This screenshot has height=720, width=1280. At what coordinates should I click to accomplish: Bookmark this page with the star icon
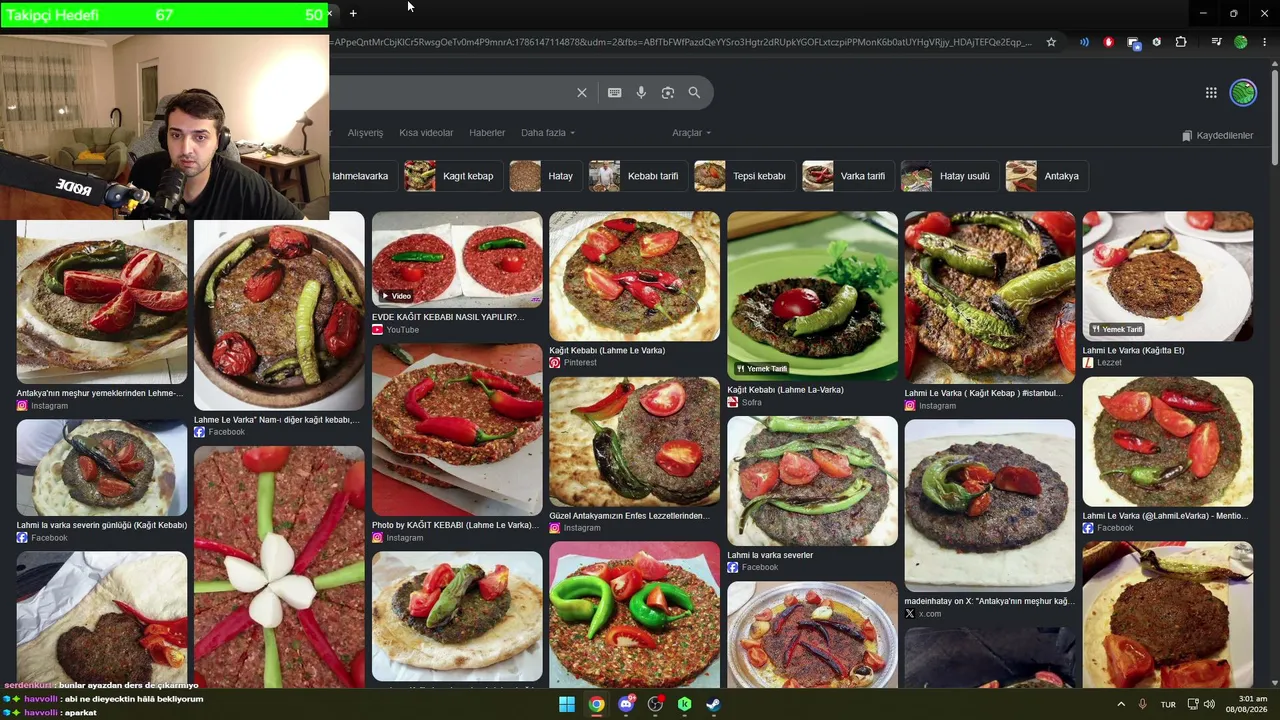pyautogui.click(x=1051, y=42)
